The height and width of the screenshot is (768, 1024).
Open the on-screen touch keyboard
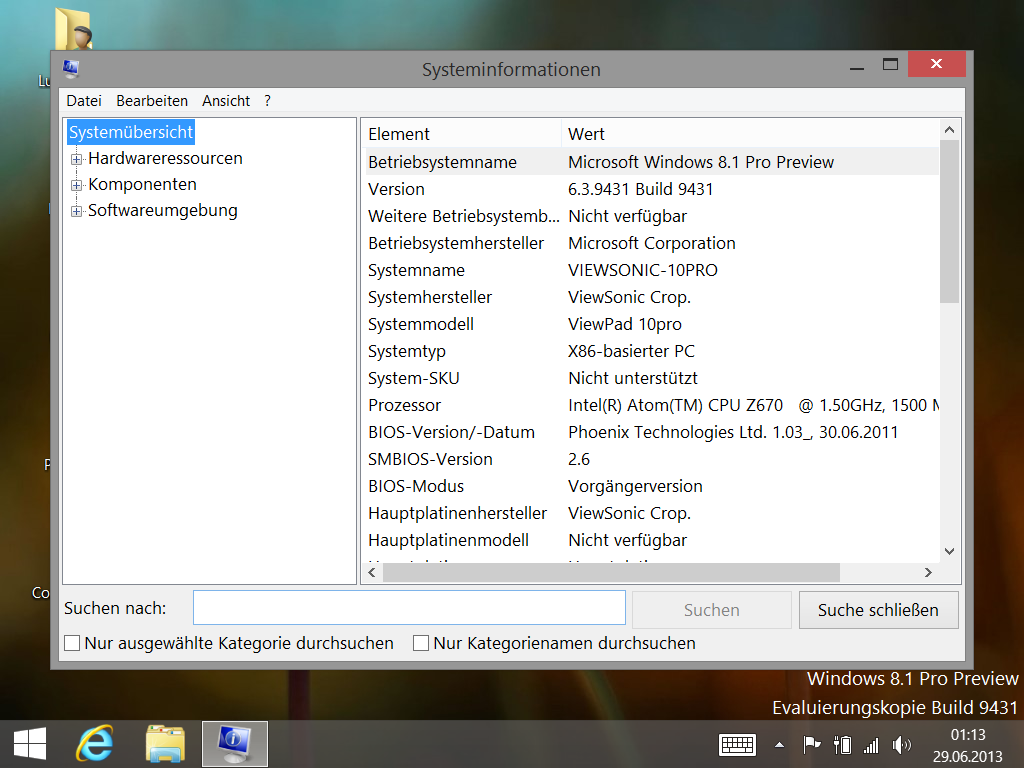pos(737,744)
